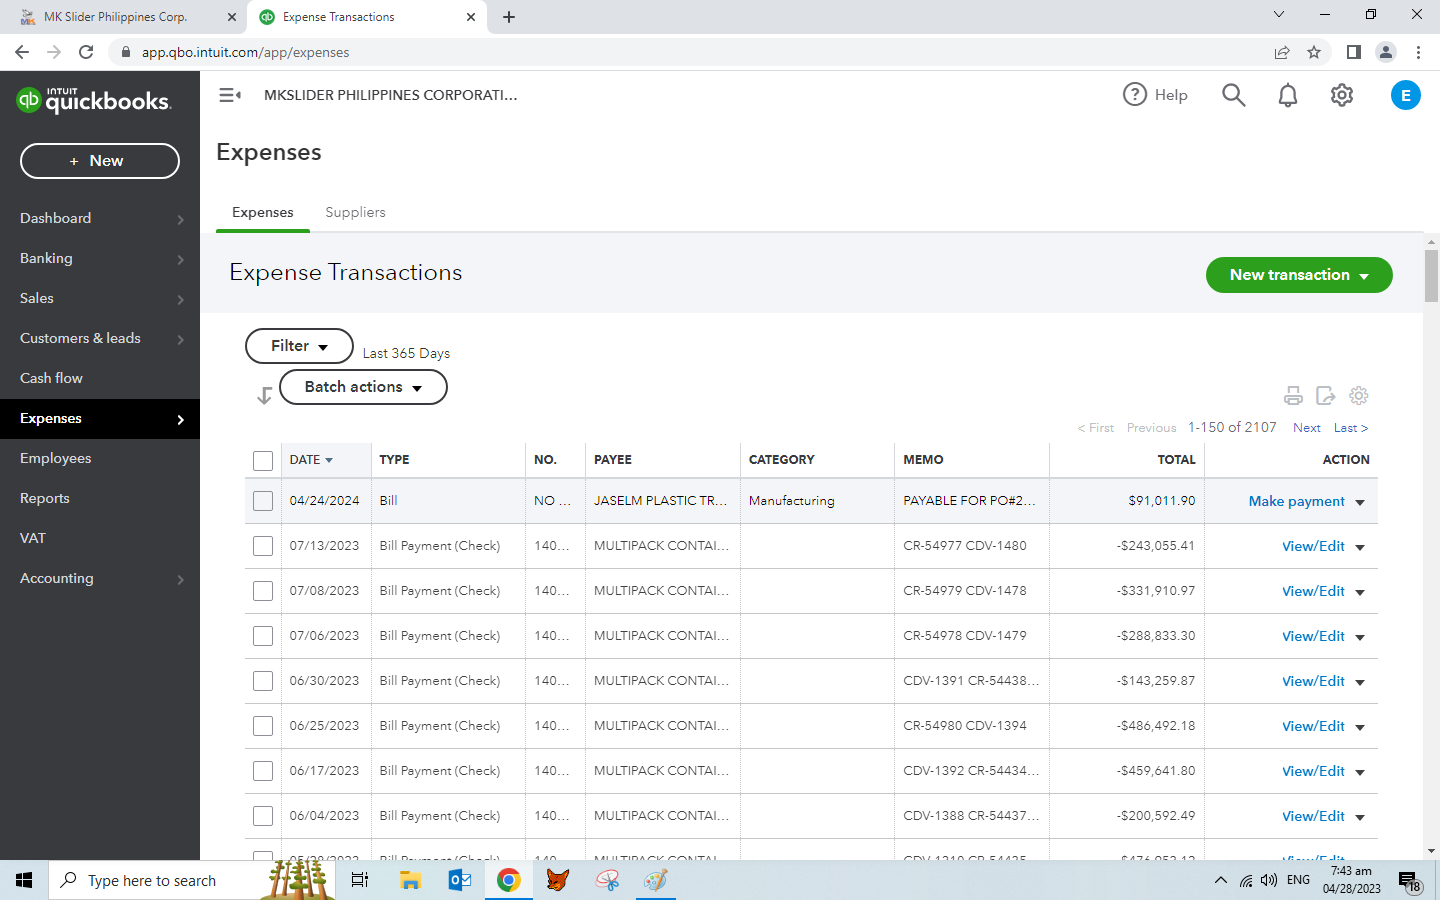Viewport: 1440px width, 900px height.
Task: Open VAT in sidebar
Action: (100, 538)
